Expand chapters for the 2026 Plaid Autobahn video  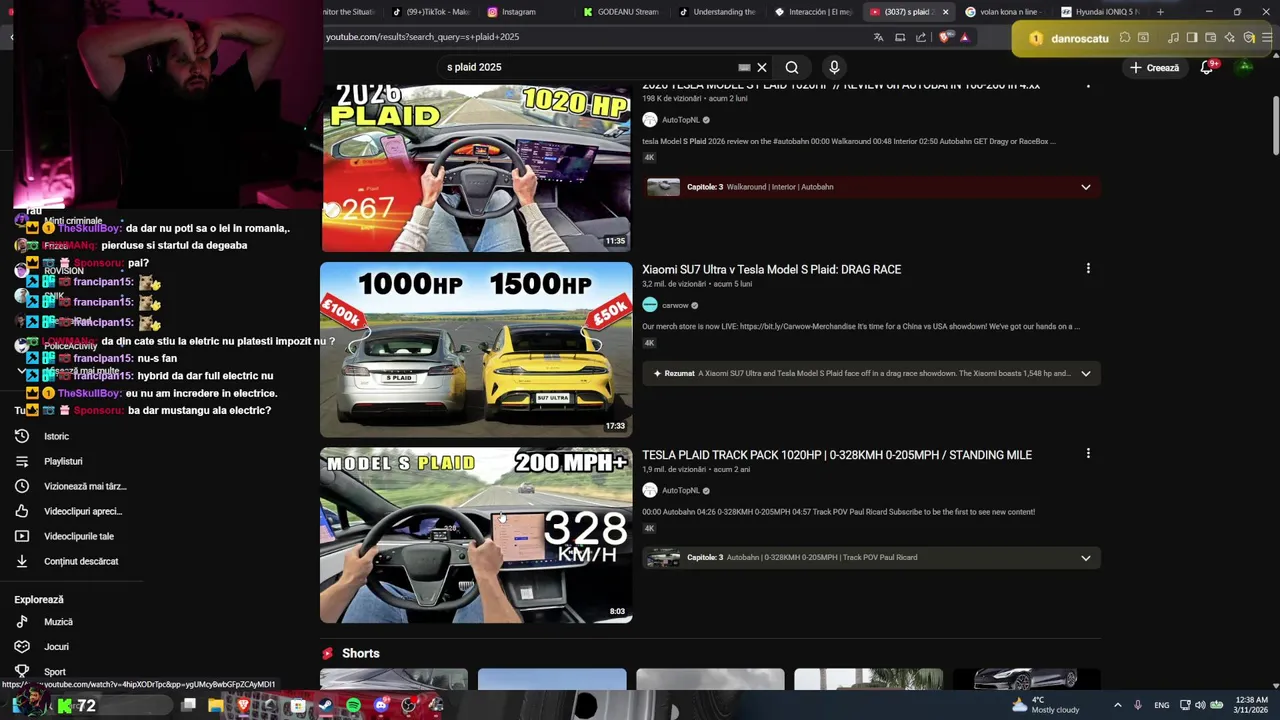coord(1085,187)
